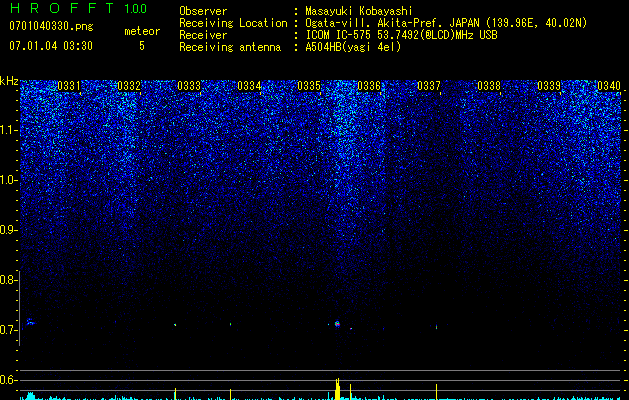Click the date stamp 07.01.04 03:30

[51, 46]
